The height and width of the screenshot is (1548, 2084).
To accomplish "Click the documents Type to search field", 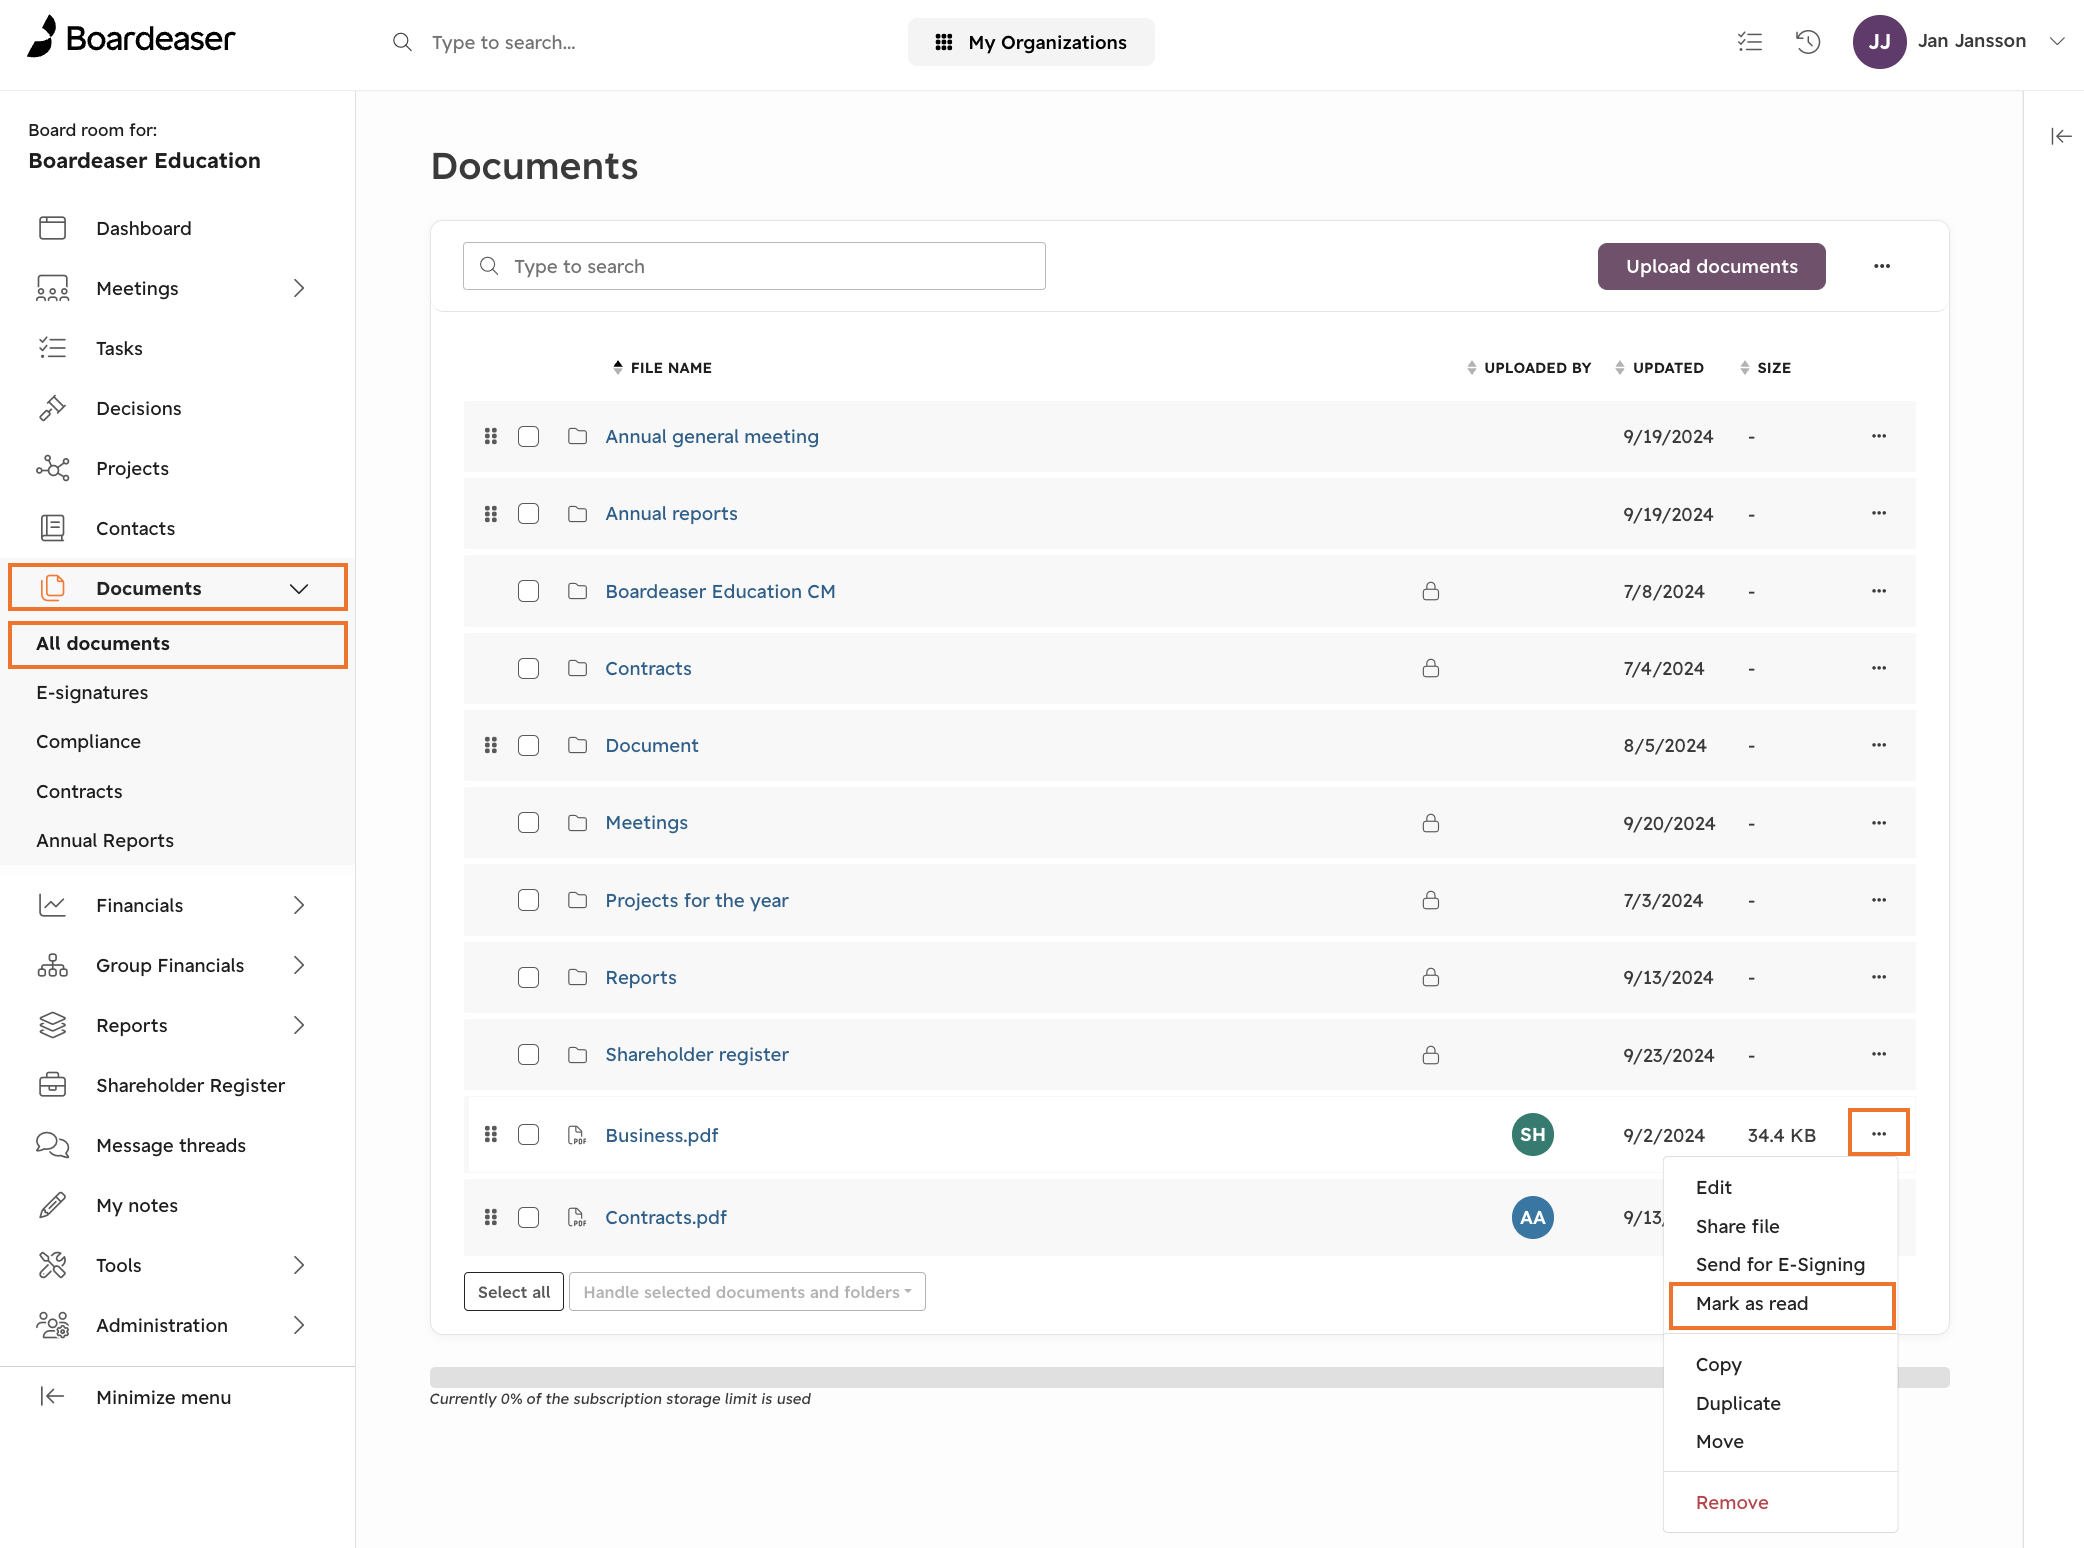I will click(x=754, y=266).
